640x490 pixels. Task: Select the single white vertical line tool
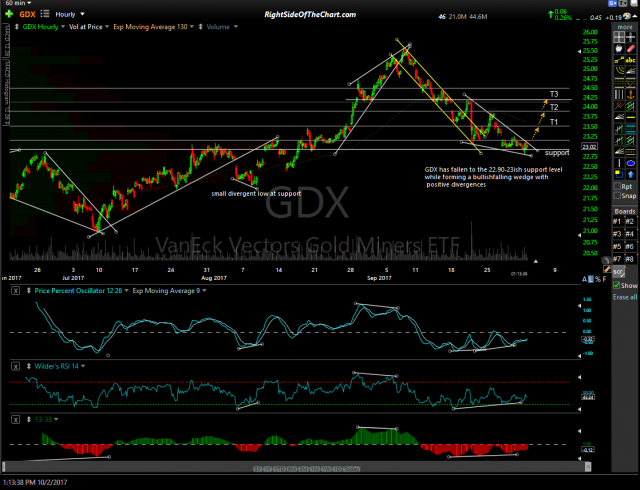tap(619, 163)
